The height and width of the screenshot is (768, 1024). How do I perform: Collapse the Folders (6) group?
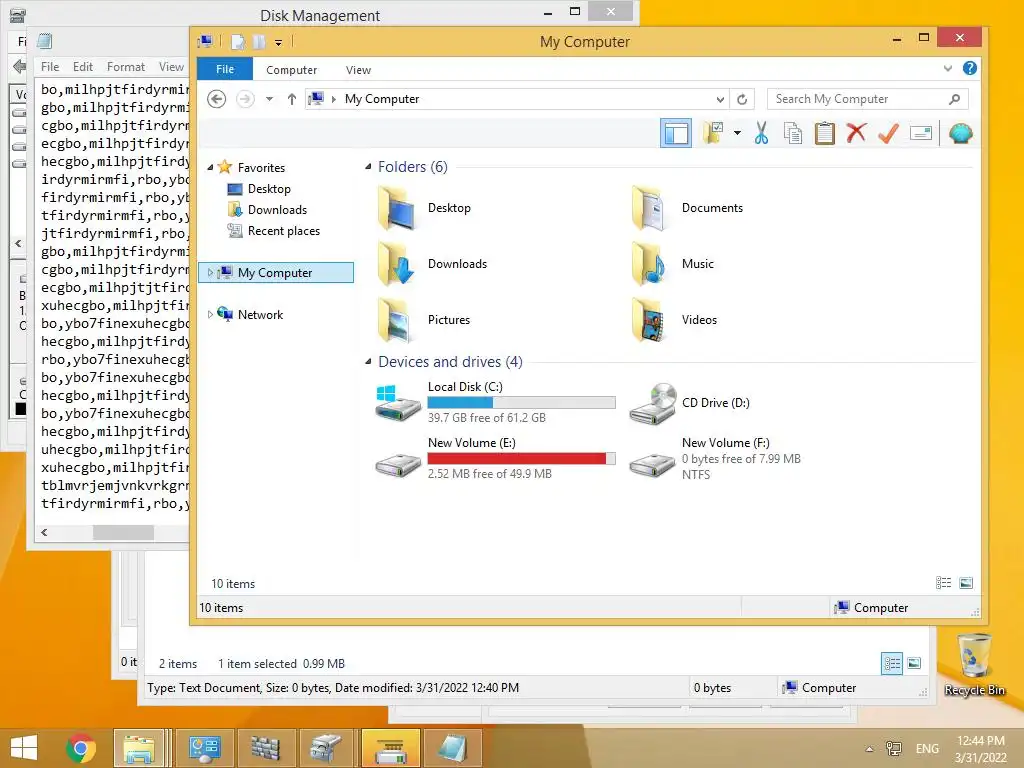(x=368, y=167)
